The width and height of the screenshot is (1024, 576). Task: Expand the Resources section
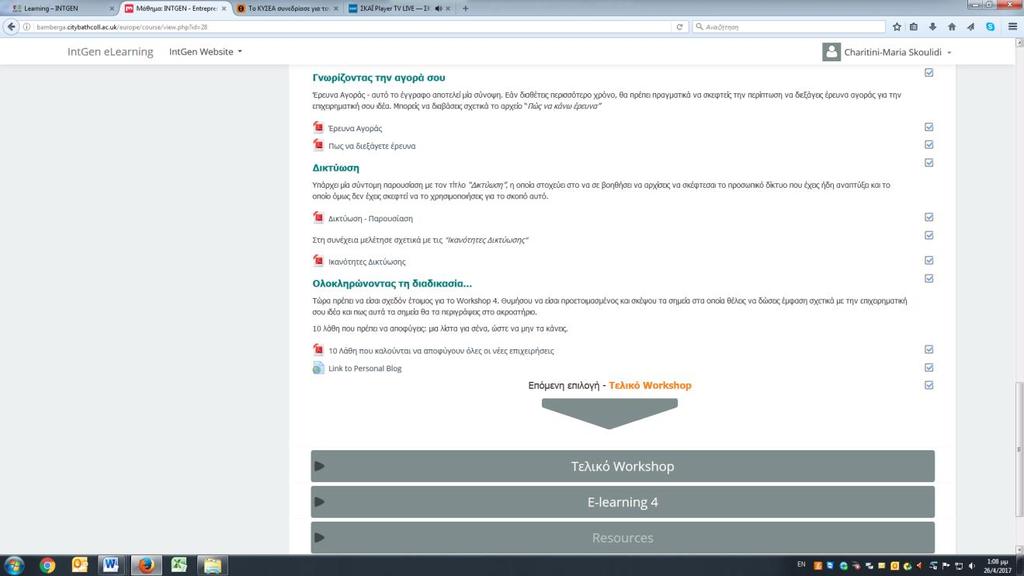[622, 537]
